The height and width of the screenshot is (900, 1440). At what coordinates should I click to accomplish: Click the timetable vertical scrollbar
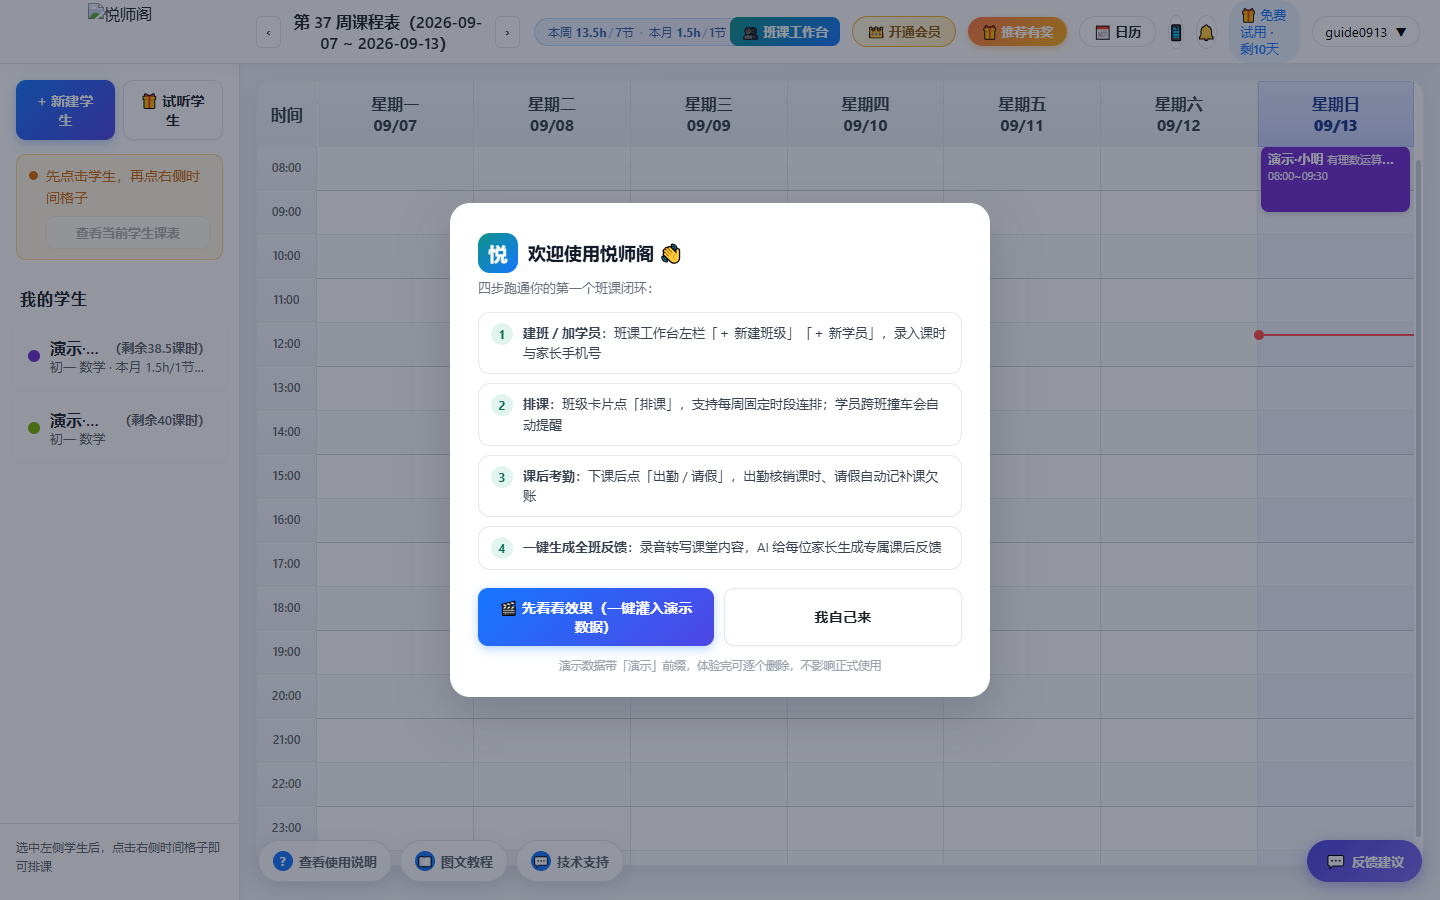click(x=1418, y=500)
